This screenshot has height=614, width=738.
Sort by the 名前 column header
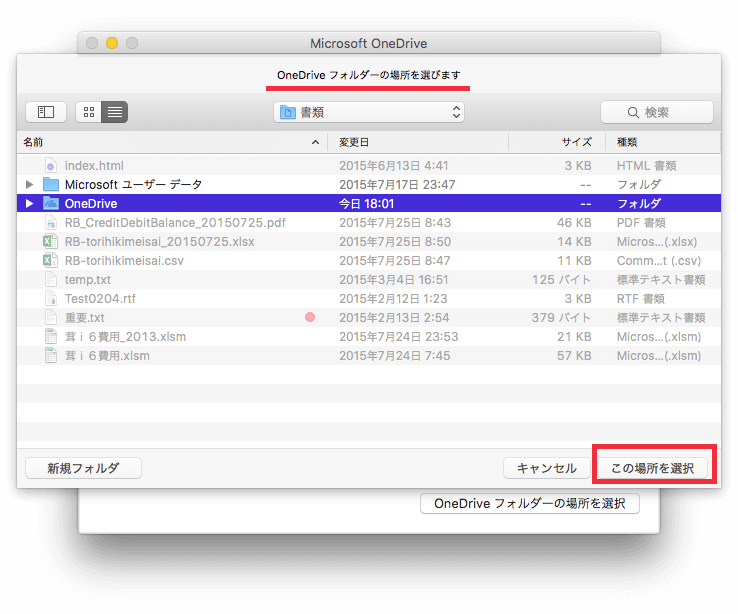tap(33, 142)
